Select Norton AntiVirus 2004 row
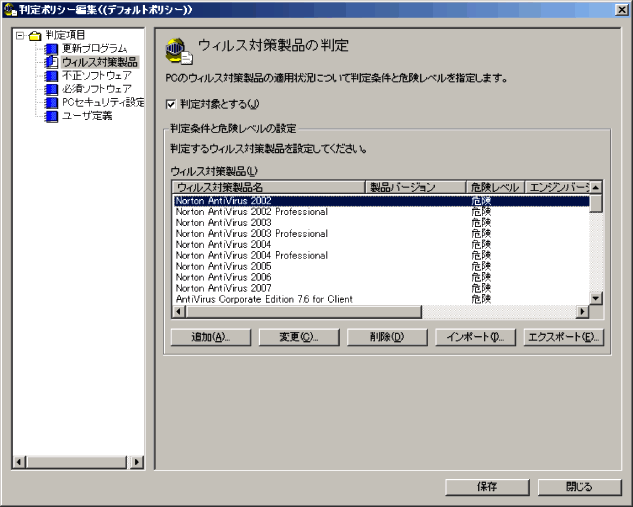The width and height of the screenshot is (633, 507). pyautogui.click(x=381, y=244)
